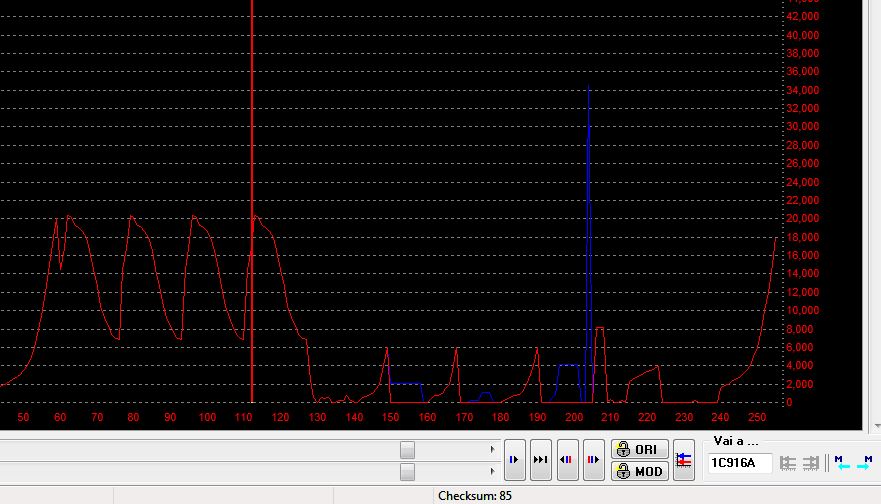Click the Vai a ... label
The image size is (881, 504).
pyautogui.click(x=735, y=441)
